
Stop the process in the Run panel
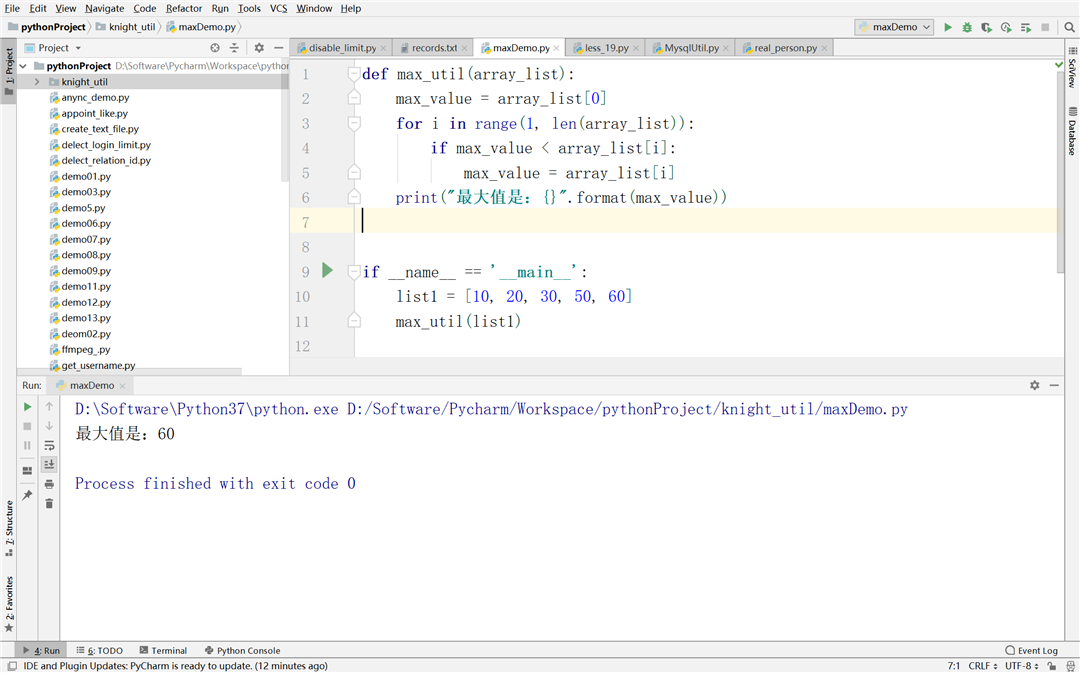coord(28,426)
